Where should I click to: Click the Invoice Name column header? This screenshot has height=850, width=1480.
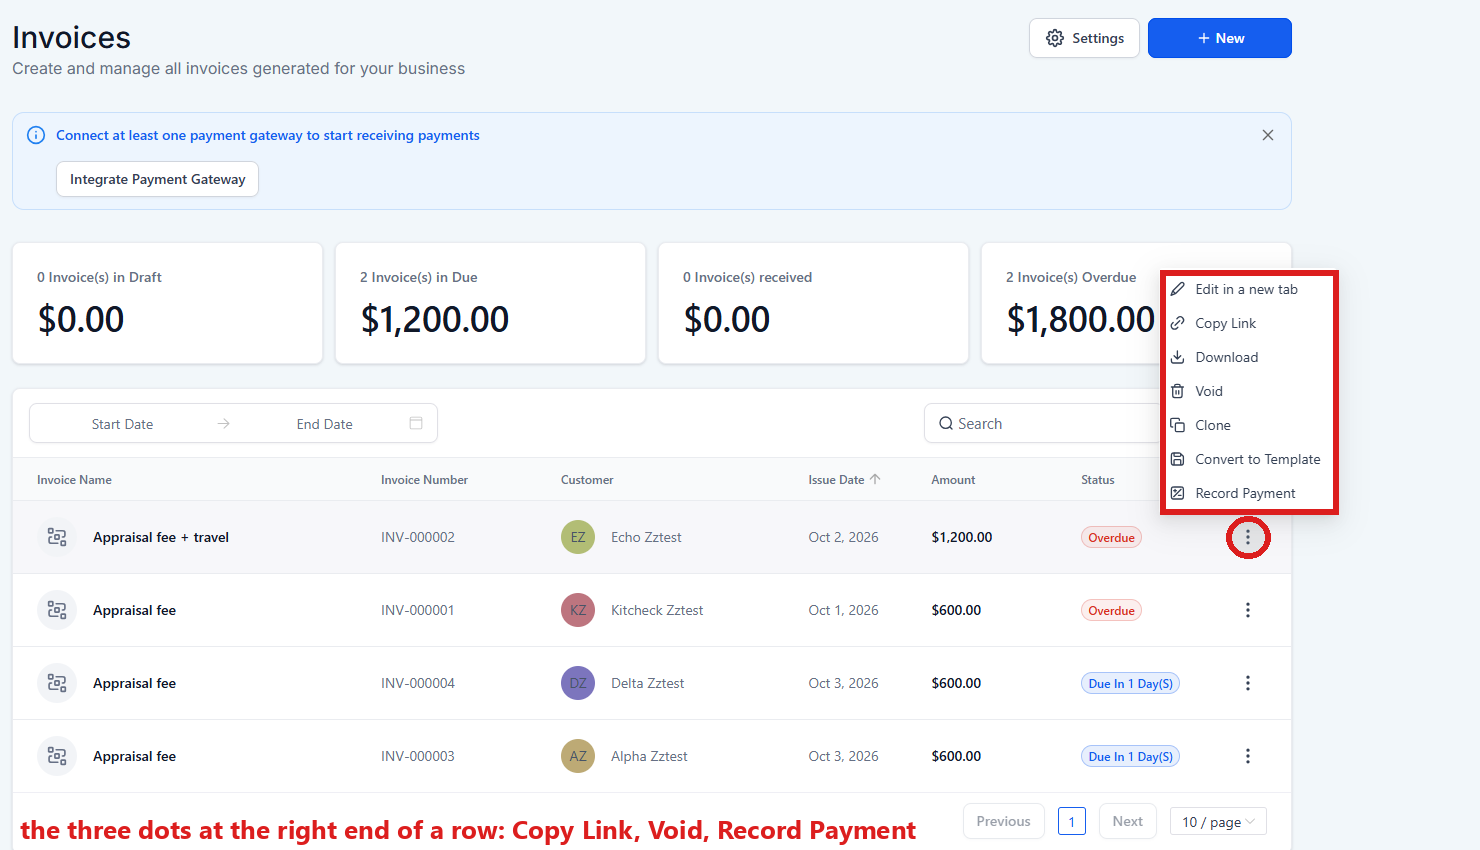[x=74, y=480]
